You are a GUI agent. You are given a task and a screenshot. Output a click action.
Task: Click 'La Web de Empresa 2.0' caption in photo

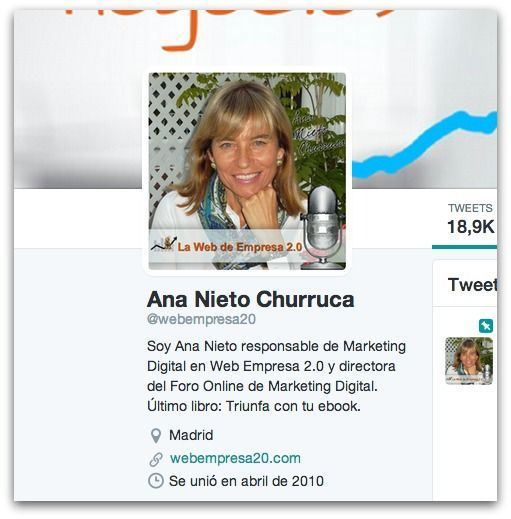click(x=240, y=247)
